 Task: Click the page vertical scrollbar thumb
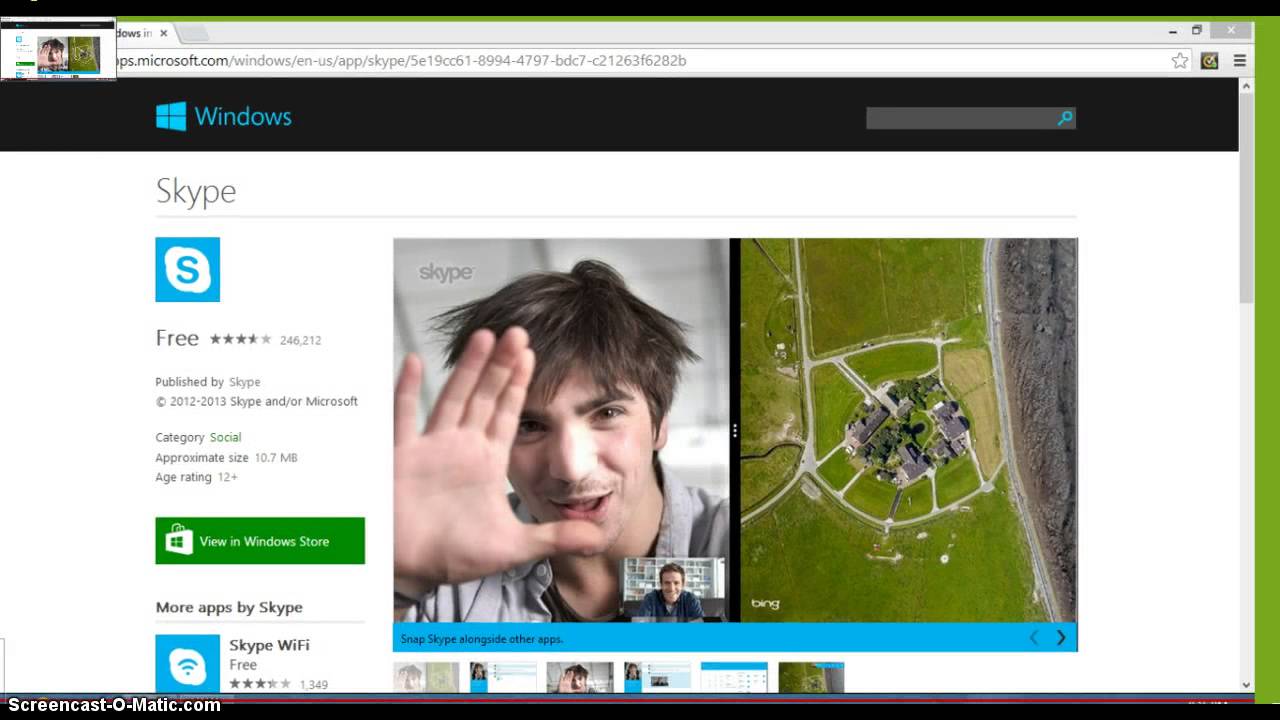(1246, 198)
